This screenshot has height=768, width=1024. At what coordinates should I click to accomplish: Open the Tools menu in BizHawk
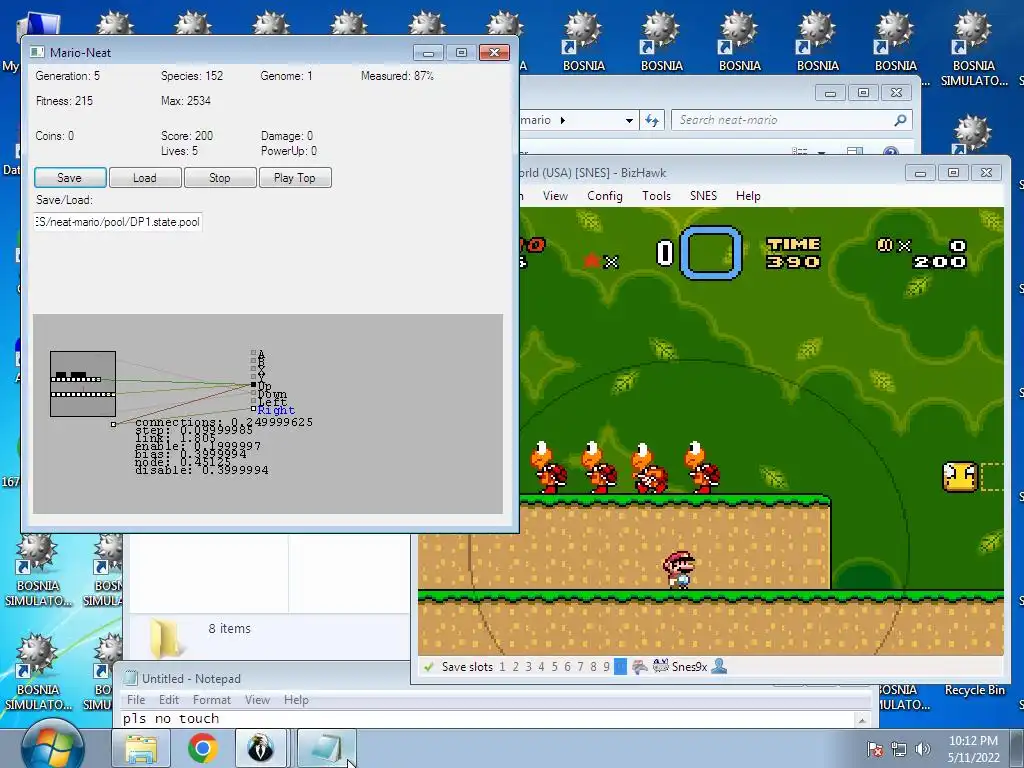[x=656, y=196]
